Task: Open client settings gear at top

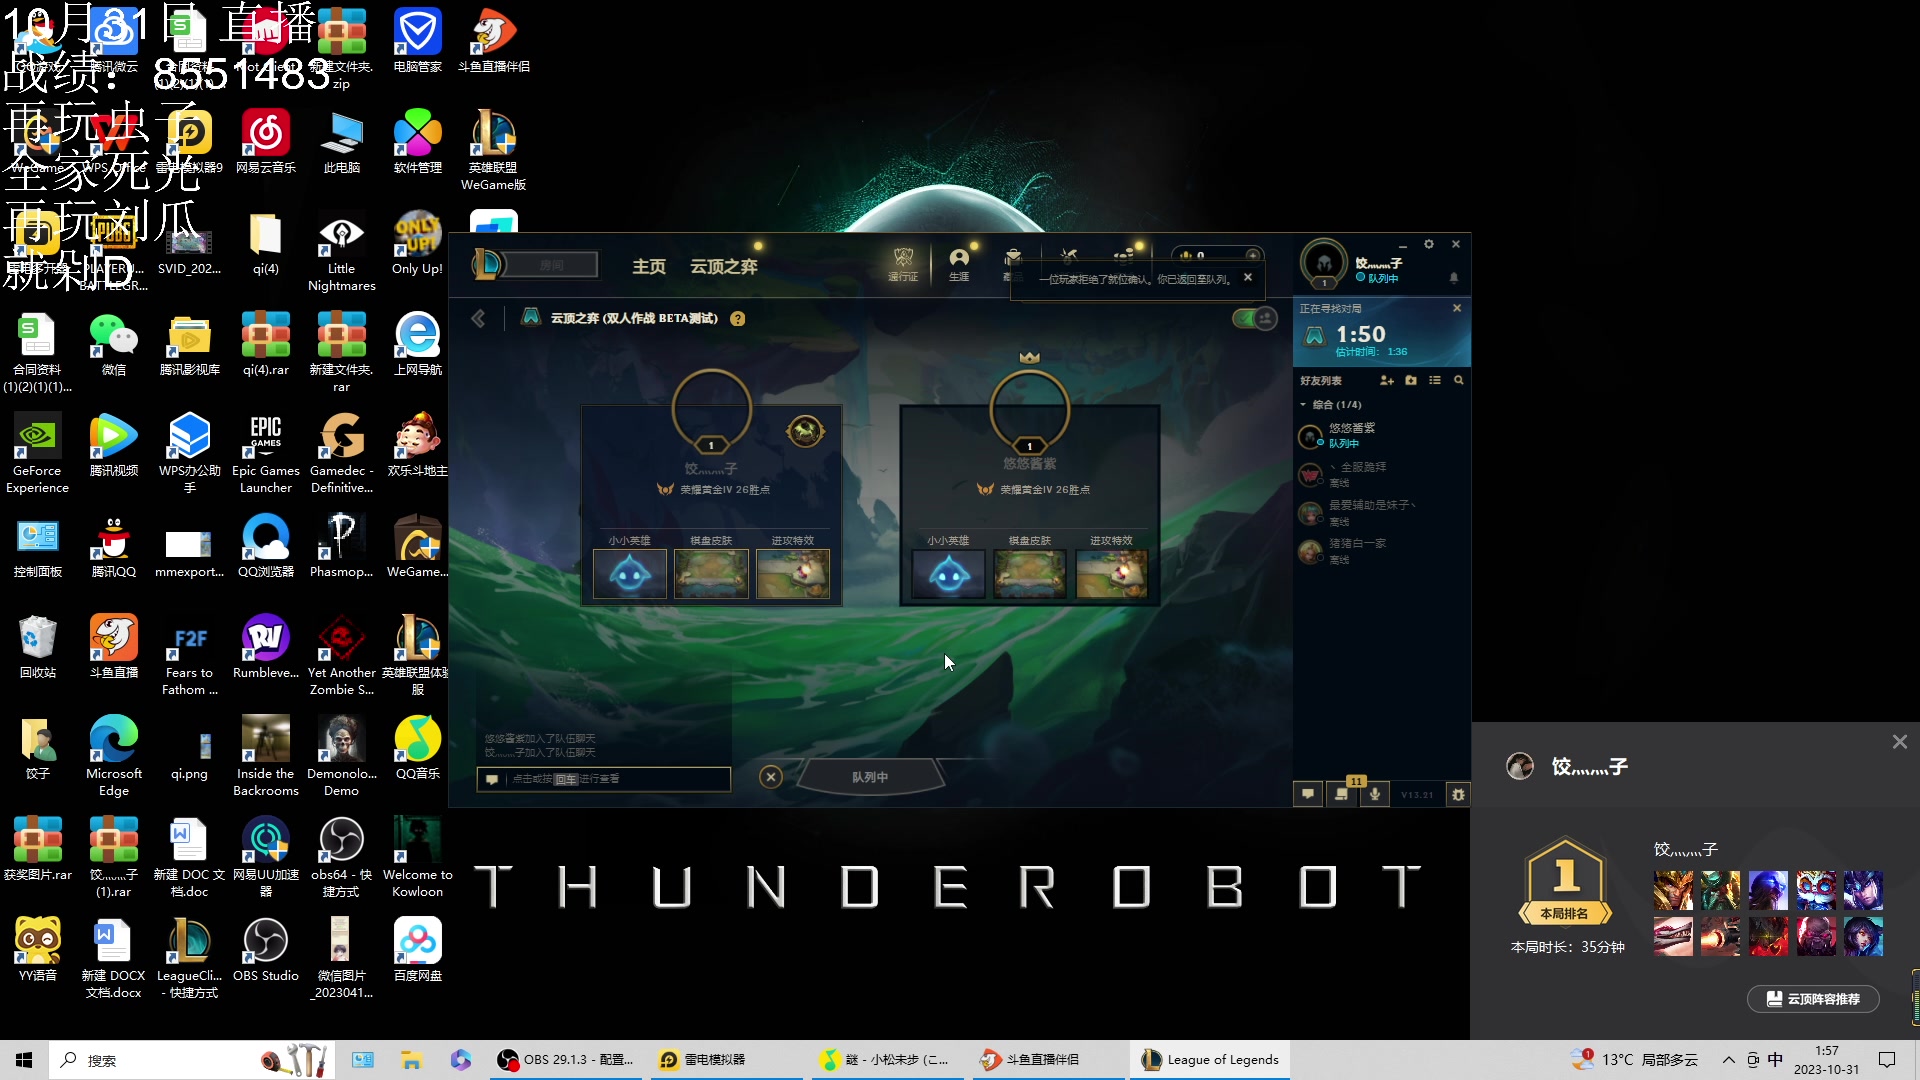Action: [1428, 244]
